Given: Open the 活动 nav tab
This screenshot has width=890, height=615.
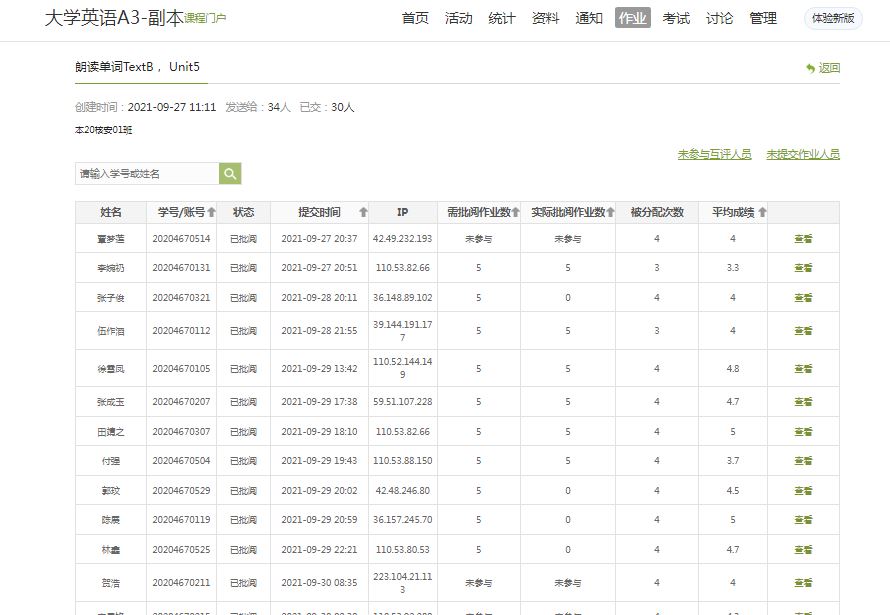Looking at the screenshot, I should pyautogui.click(x=459, y=18).
